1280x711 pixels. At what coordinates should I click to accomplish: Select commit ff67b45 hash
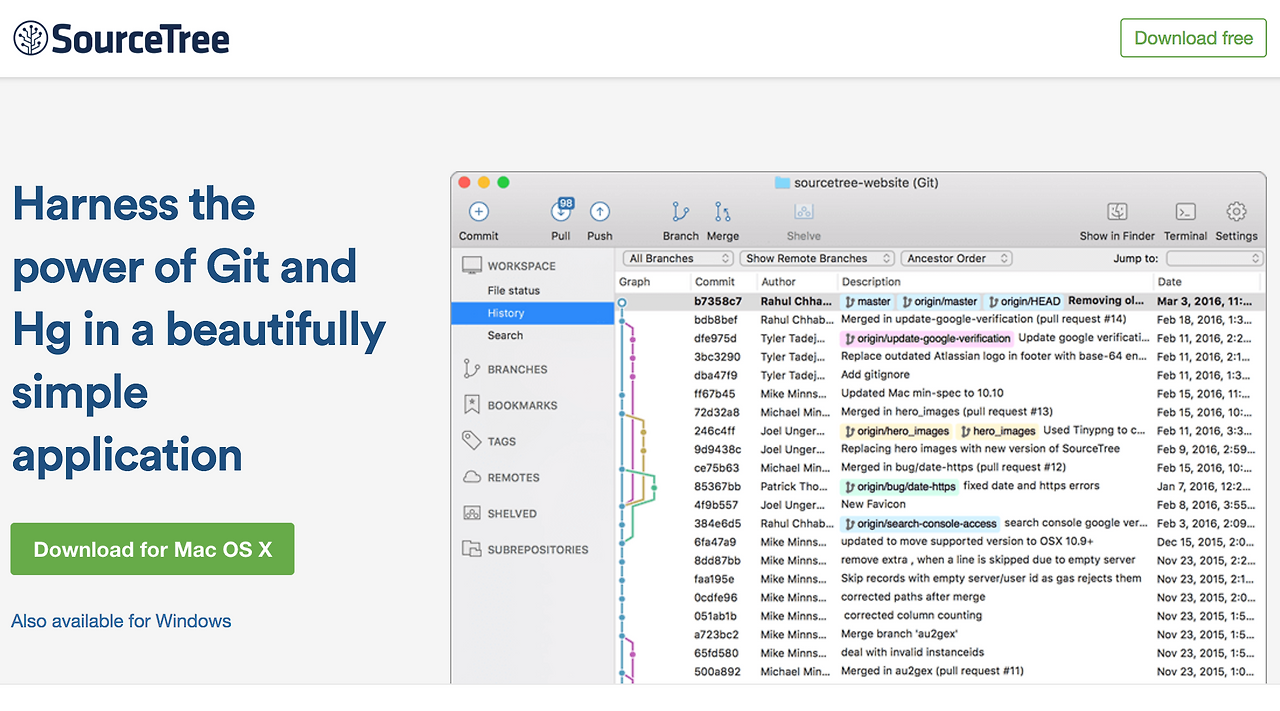tap(714, 394)
